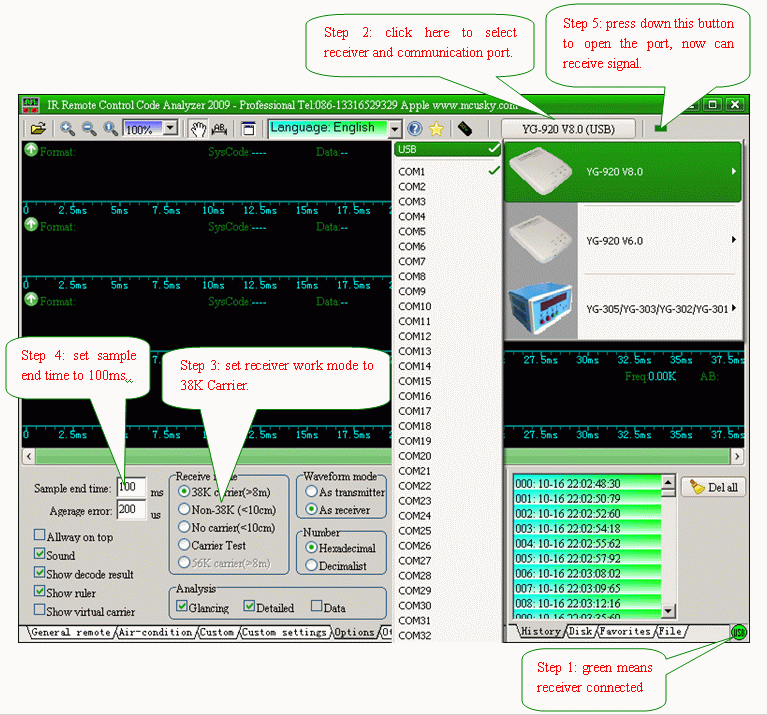Viewport: 767px width, 715px height.
Task: Select the hand pan tool
Action: click(x=198, y=129)
